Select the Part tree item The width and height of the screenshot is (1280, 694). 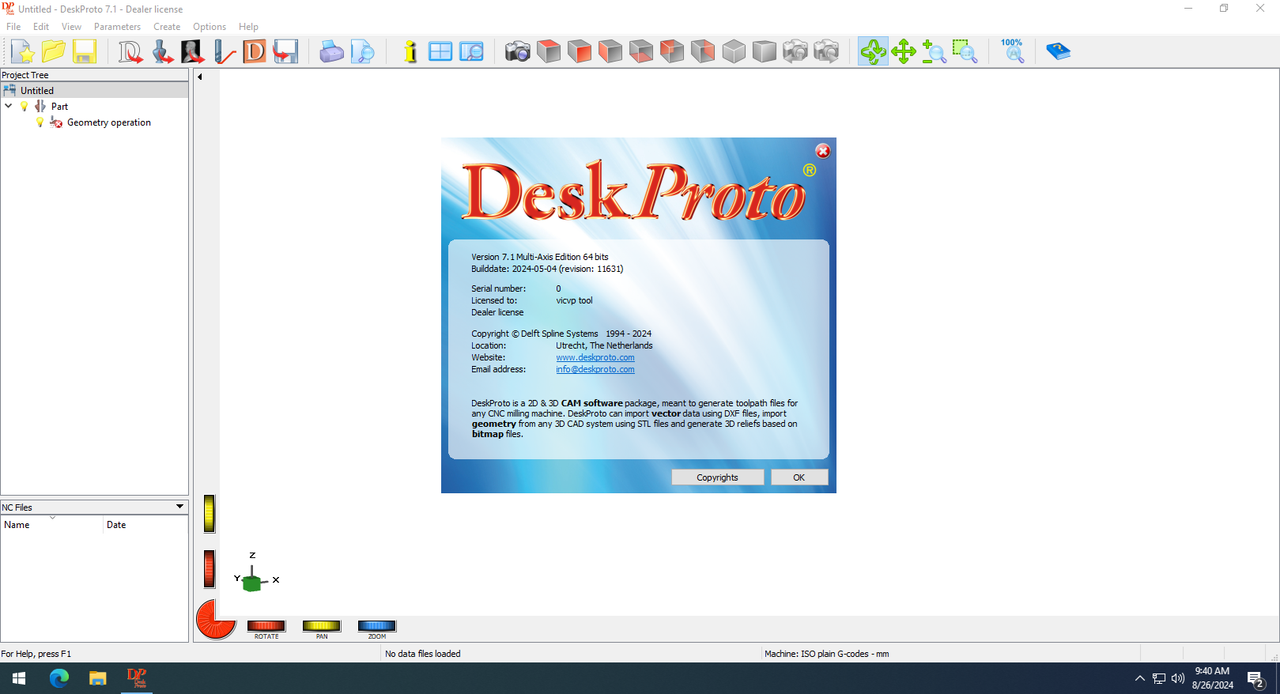(x=59, y=106)
